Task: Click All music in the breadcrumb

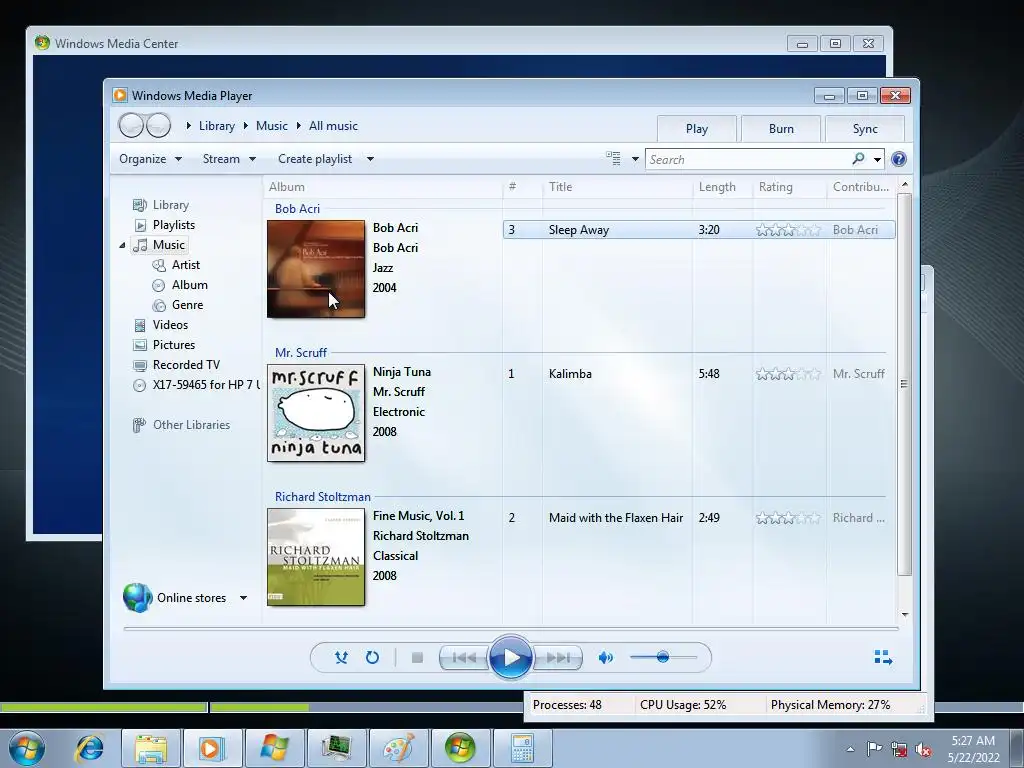Action: point(333,126)
